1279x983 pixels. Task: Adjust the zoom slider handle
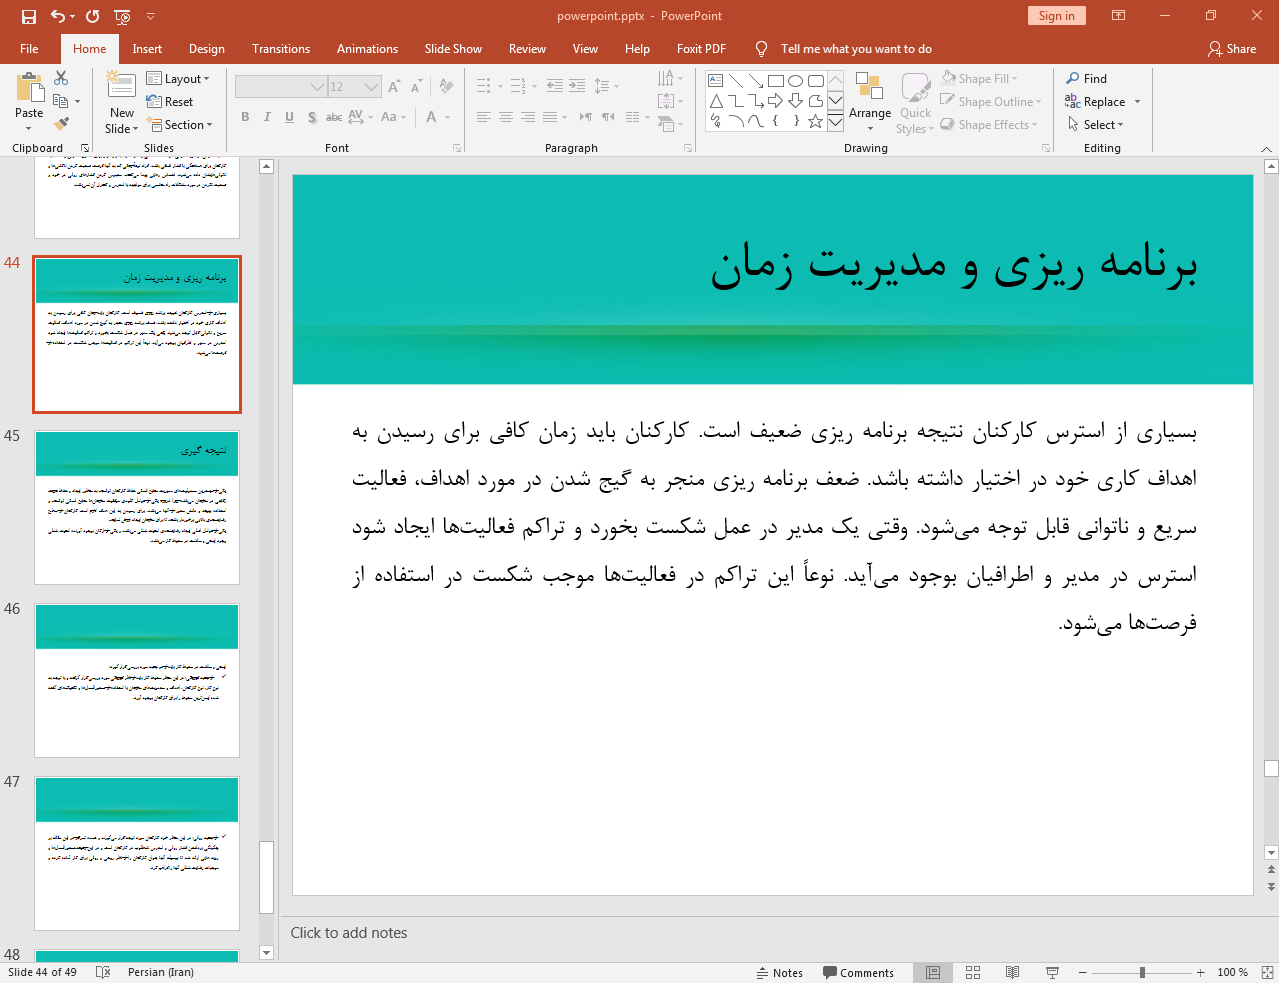click(x=1142, y=972)
